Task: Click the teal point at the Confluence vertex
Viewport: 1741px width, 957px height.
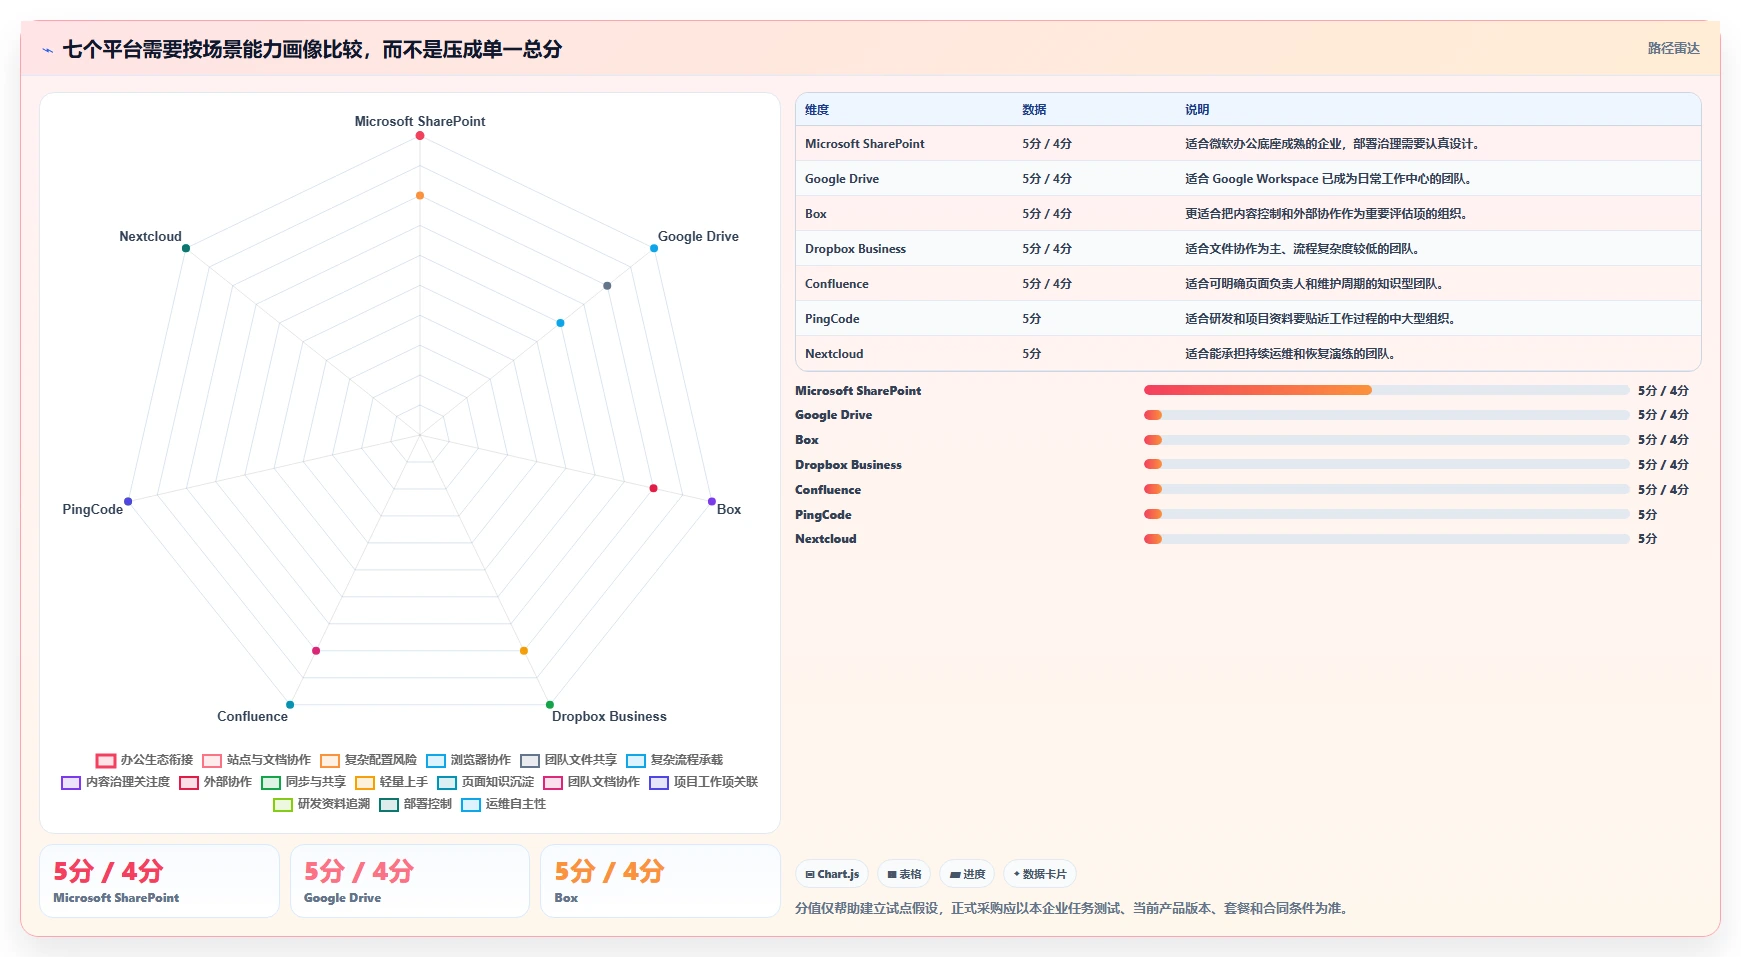Action: (x=290, y=705)
